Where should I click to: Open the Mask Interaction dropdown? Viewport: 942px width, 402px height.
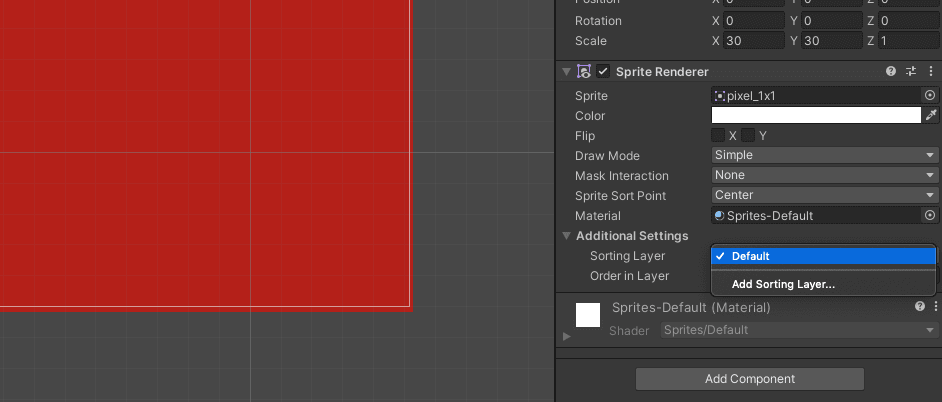pyautogui.click(x=824, y=176)
